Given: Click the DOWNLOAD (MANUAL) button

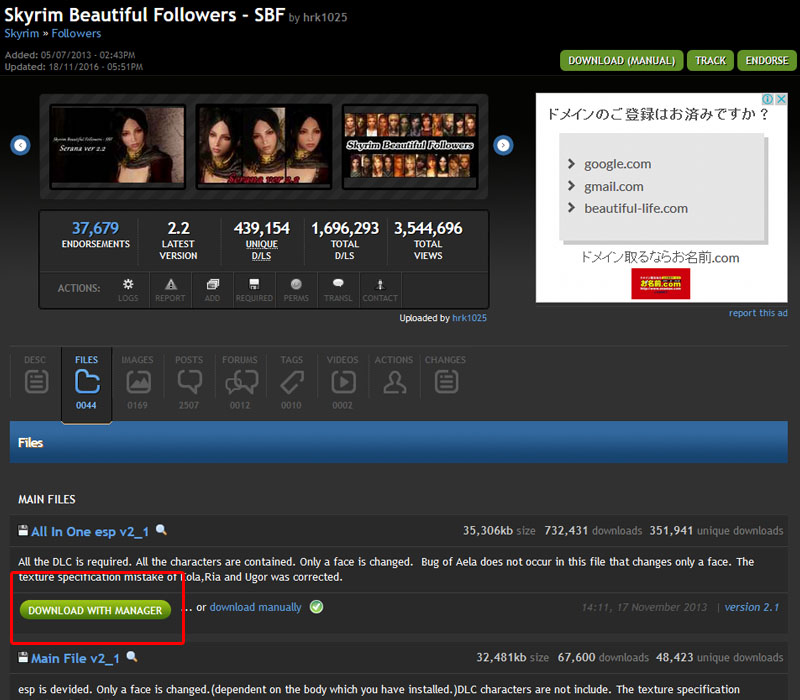Looking at the screenshot, I should (x=621, y=61).
